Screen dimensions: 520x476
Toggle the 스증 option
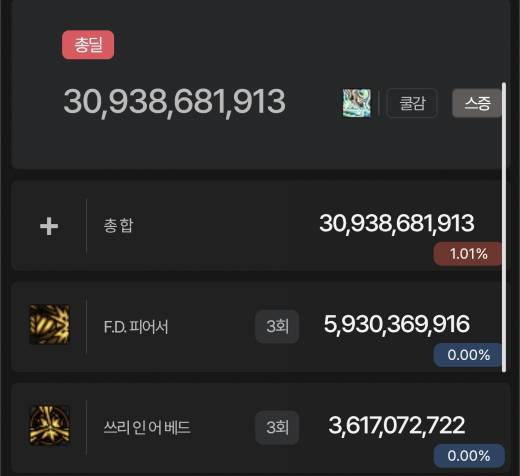click(x=477, y=103)
